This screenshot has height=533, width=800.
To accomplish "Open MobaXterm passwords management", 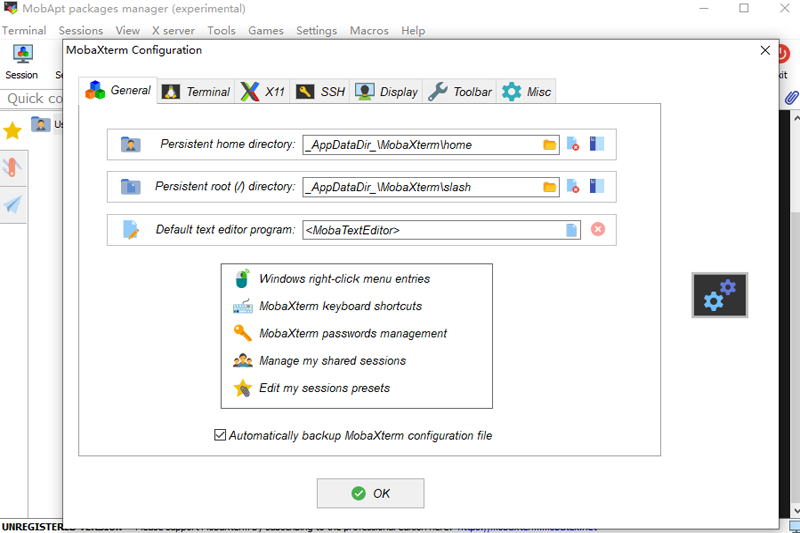I will tap(353, 334).
